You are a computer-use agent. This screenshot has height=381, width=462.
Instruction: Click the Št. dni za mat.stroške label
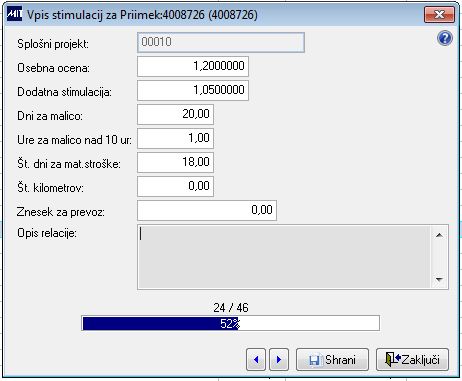coord(69,164)
